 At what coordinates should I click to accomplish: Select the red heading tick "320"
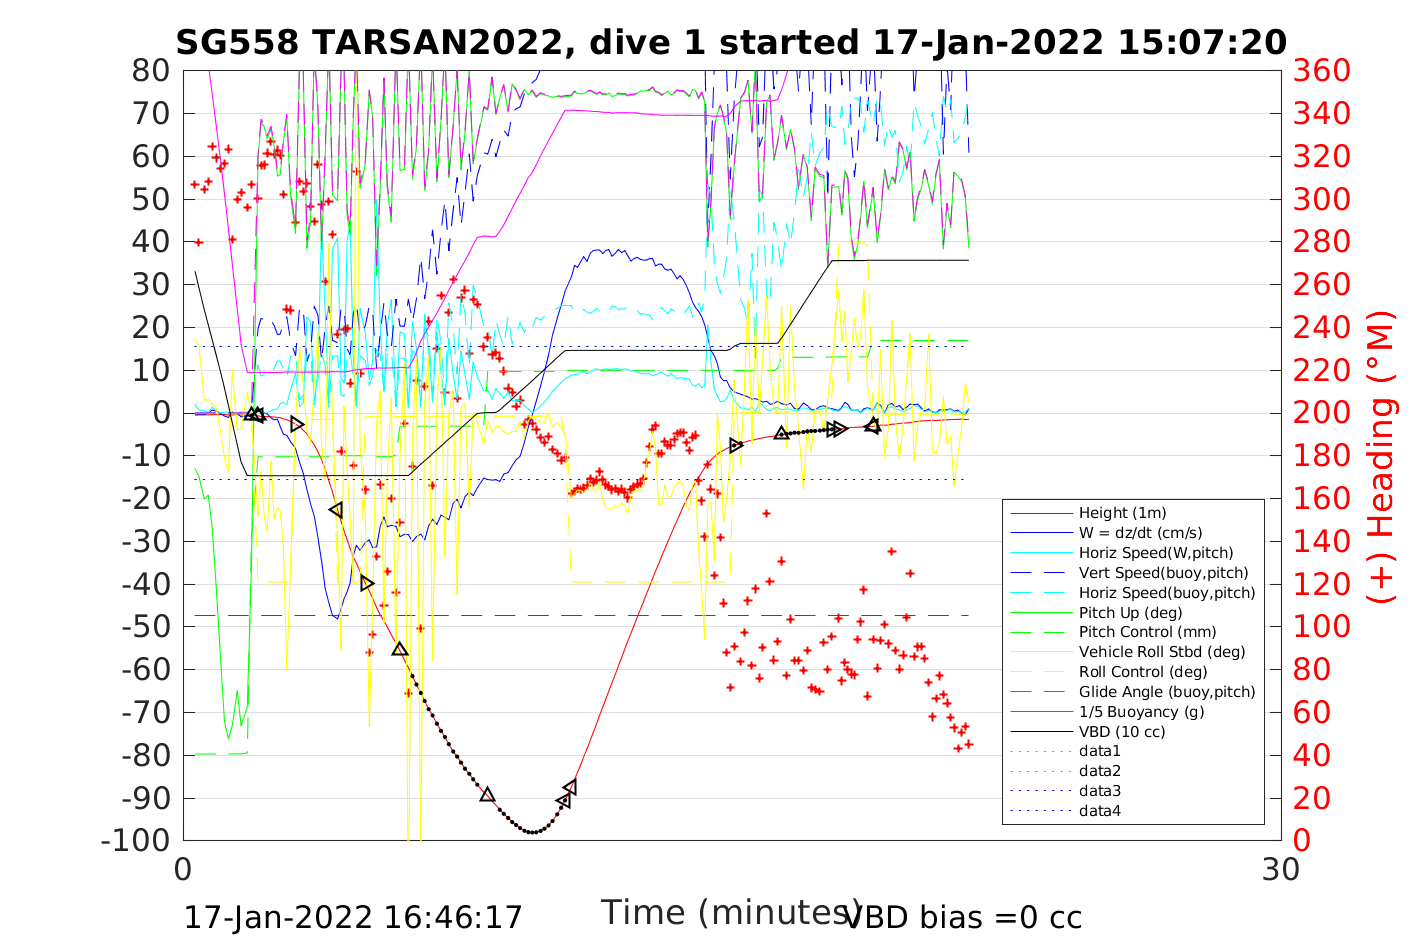tap(1322, 156)
